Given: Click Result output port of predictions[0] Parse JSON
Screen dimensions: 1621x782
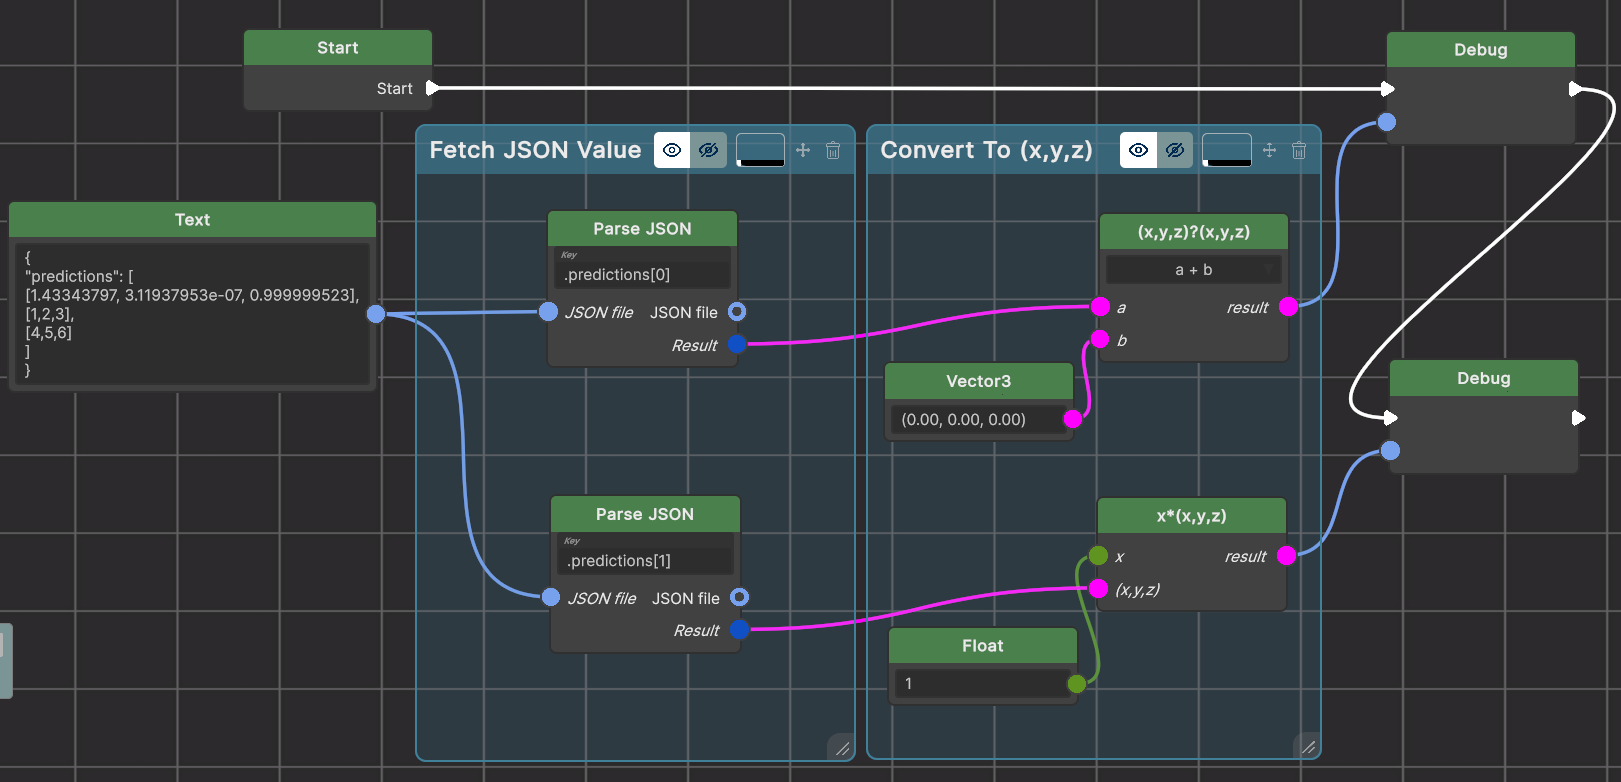Looking at the screenshot, I should coord(737,345).
